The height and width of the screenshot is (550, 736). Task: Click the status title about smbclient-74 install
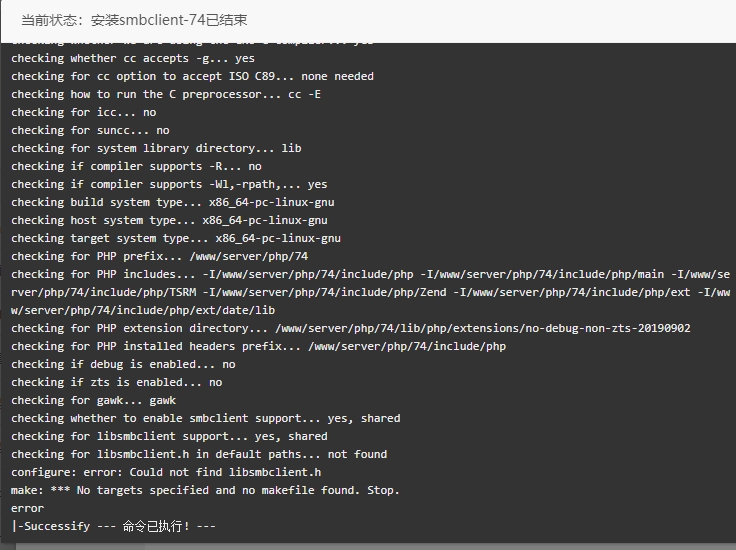(134, 20)
